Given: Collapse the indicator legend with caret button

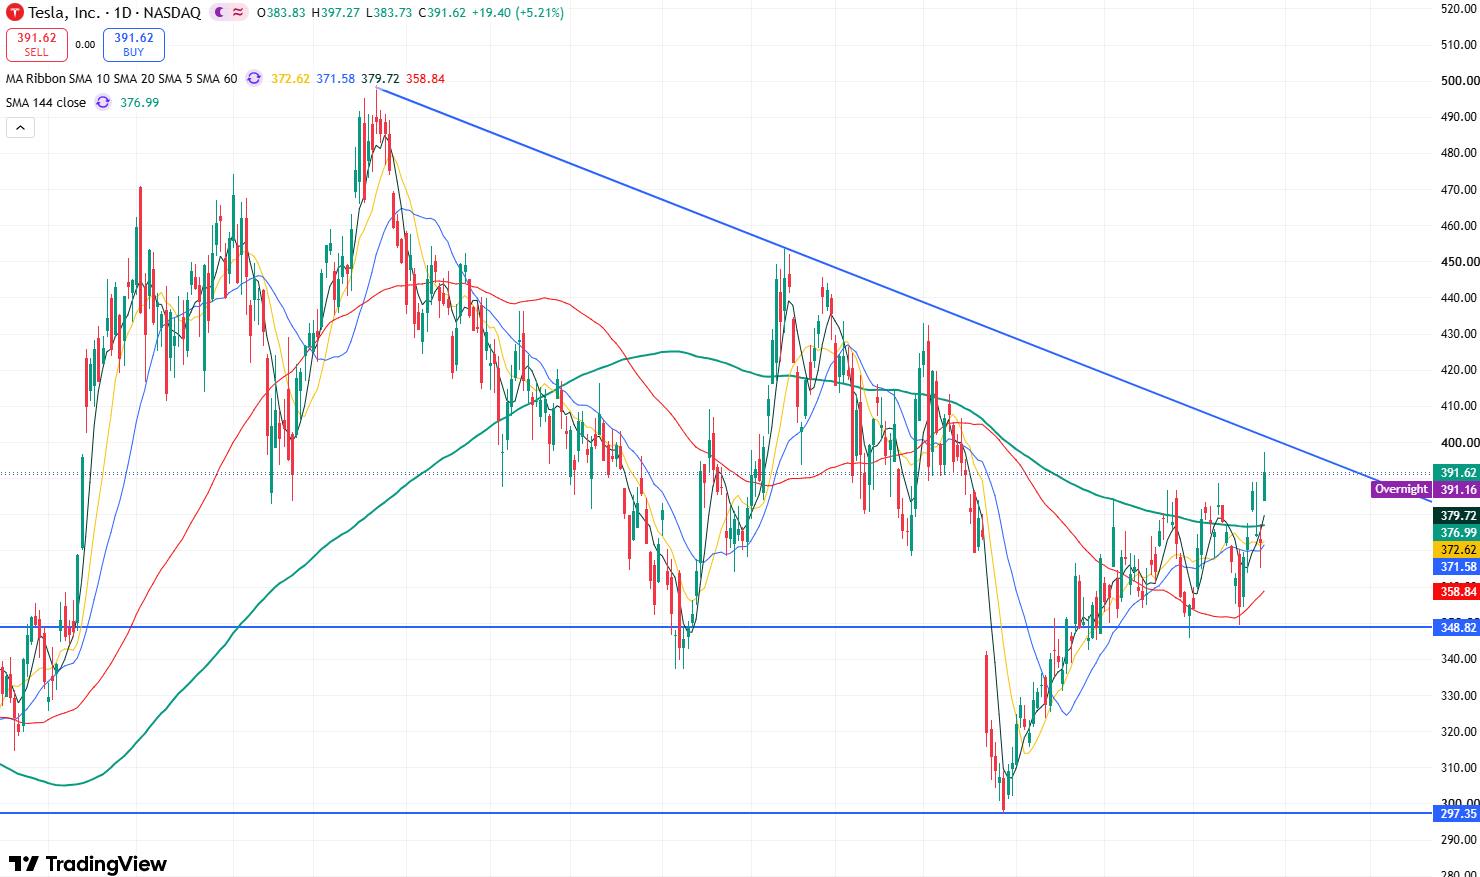Looking at the screenshot, I should pyautogui.click(x=20, y=127).
